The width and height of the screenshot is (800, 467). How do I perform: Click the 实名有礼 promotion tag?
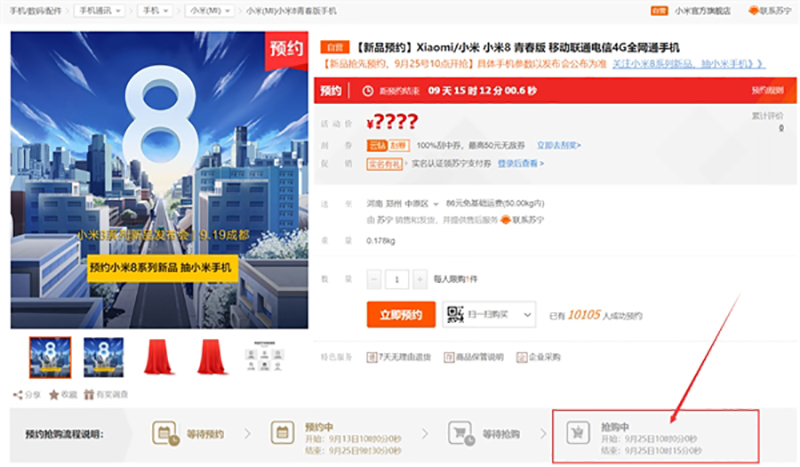pyautogui.click(x=384, y=164)
